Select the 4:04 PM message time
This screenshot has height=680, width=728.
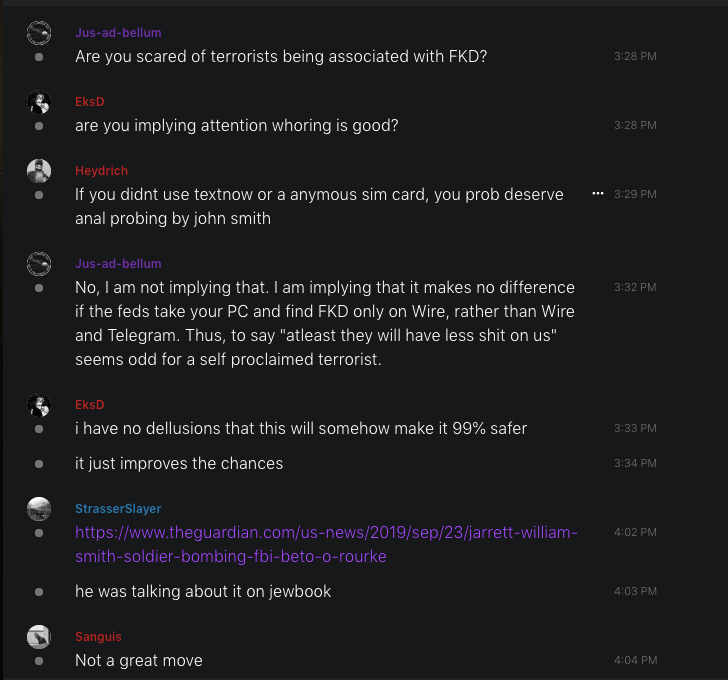pyautogui.click(x=635, y=661)
